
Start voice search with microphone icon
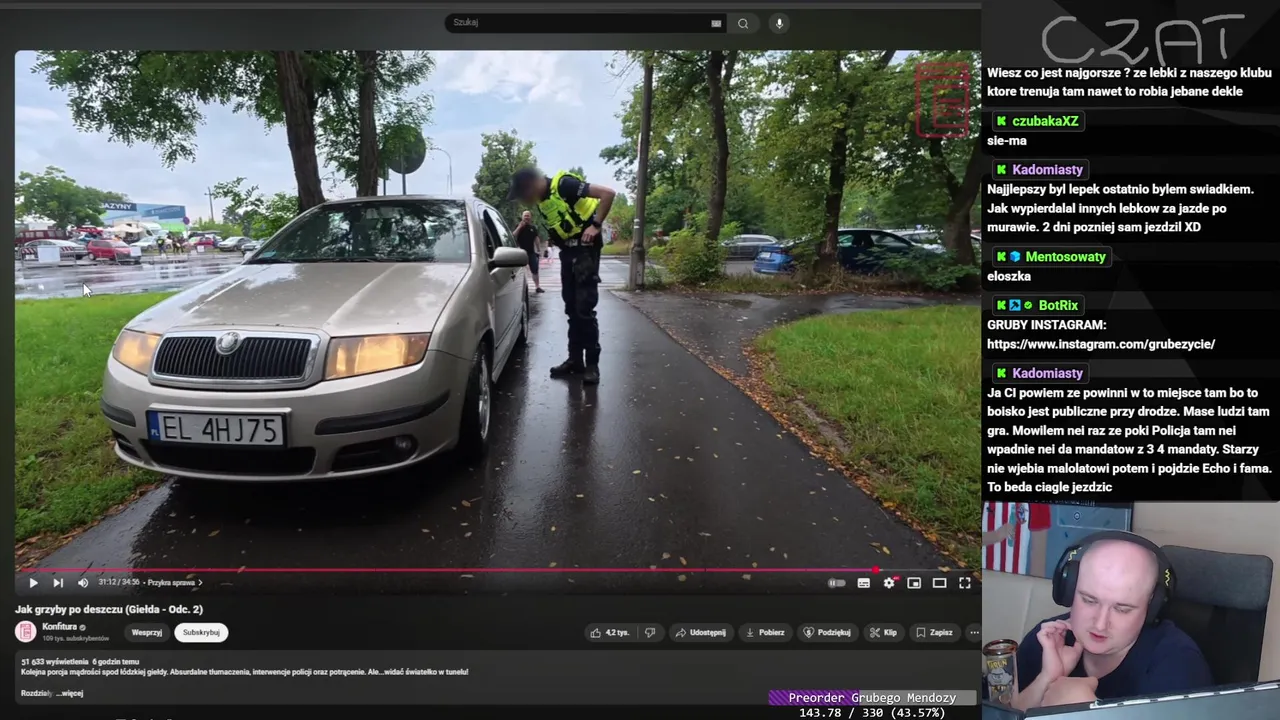779,23
